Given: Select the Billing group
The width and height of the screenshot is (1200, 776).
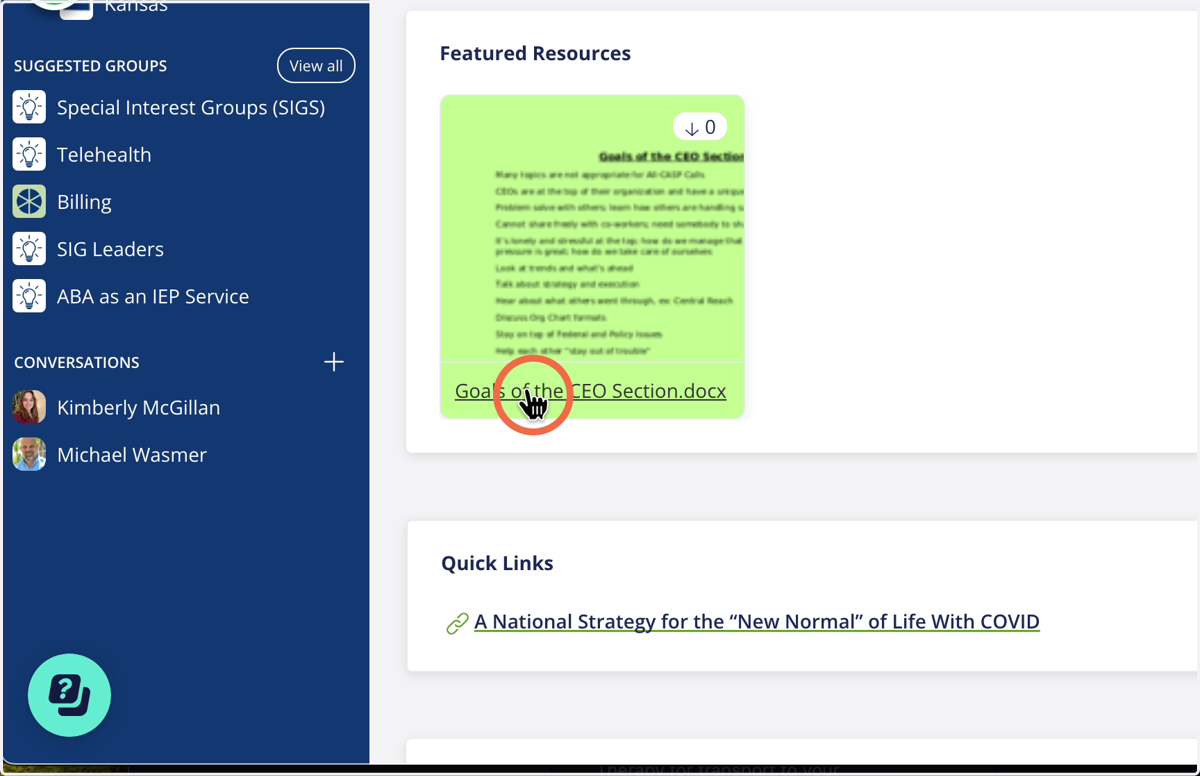Looking at the screenshot, I should tap(84, 202).
